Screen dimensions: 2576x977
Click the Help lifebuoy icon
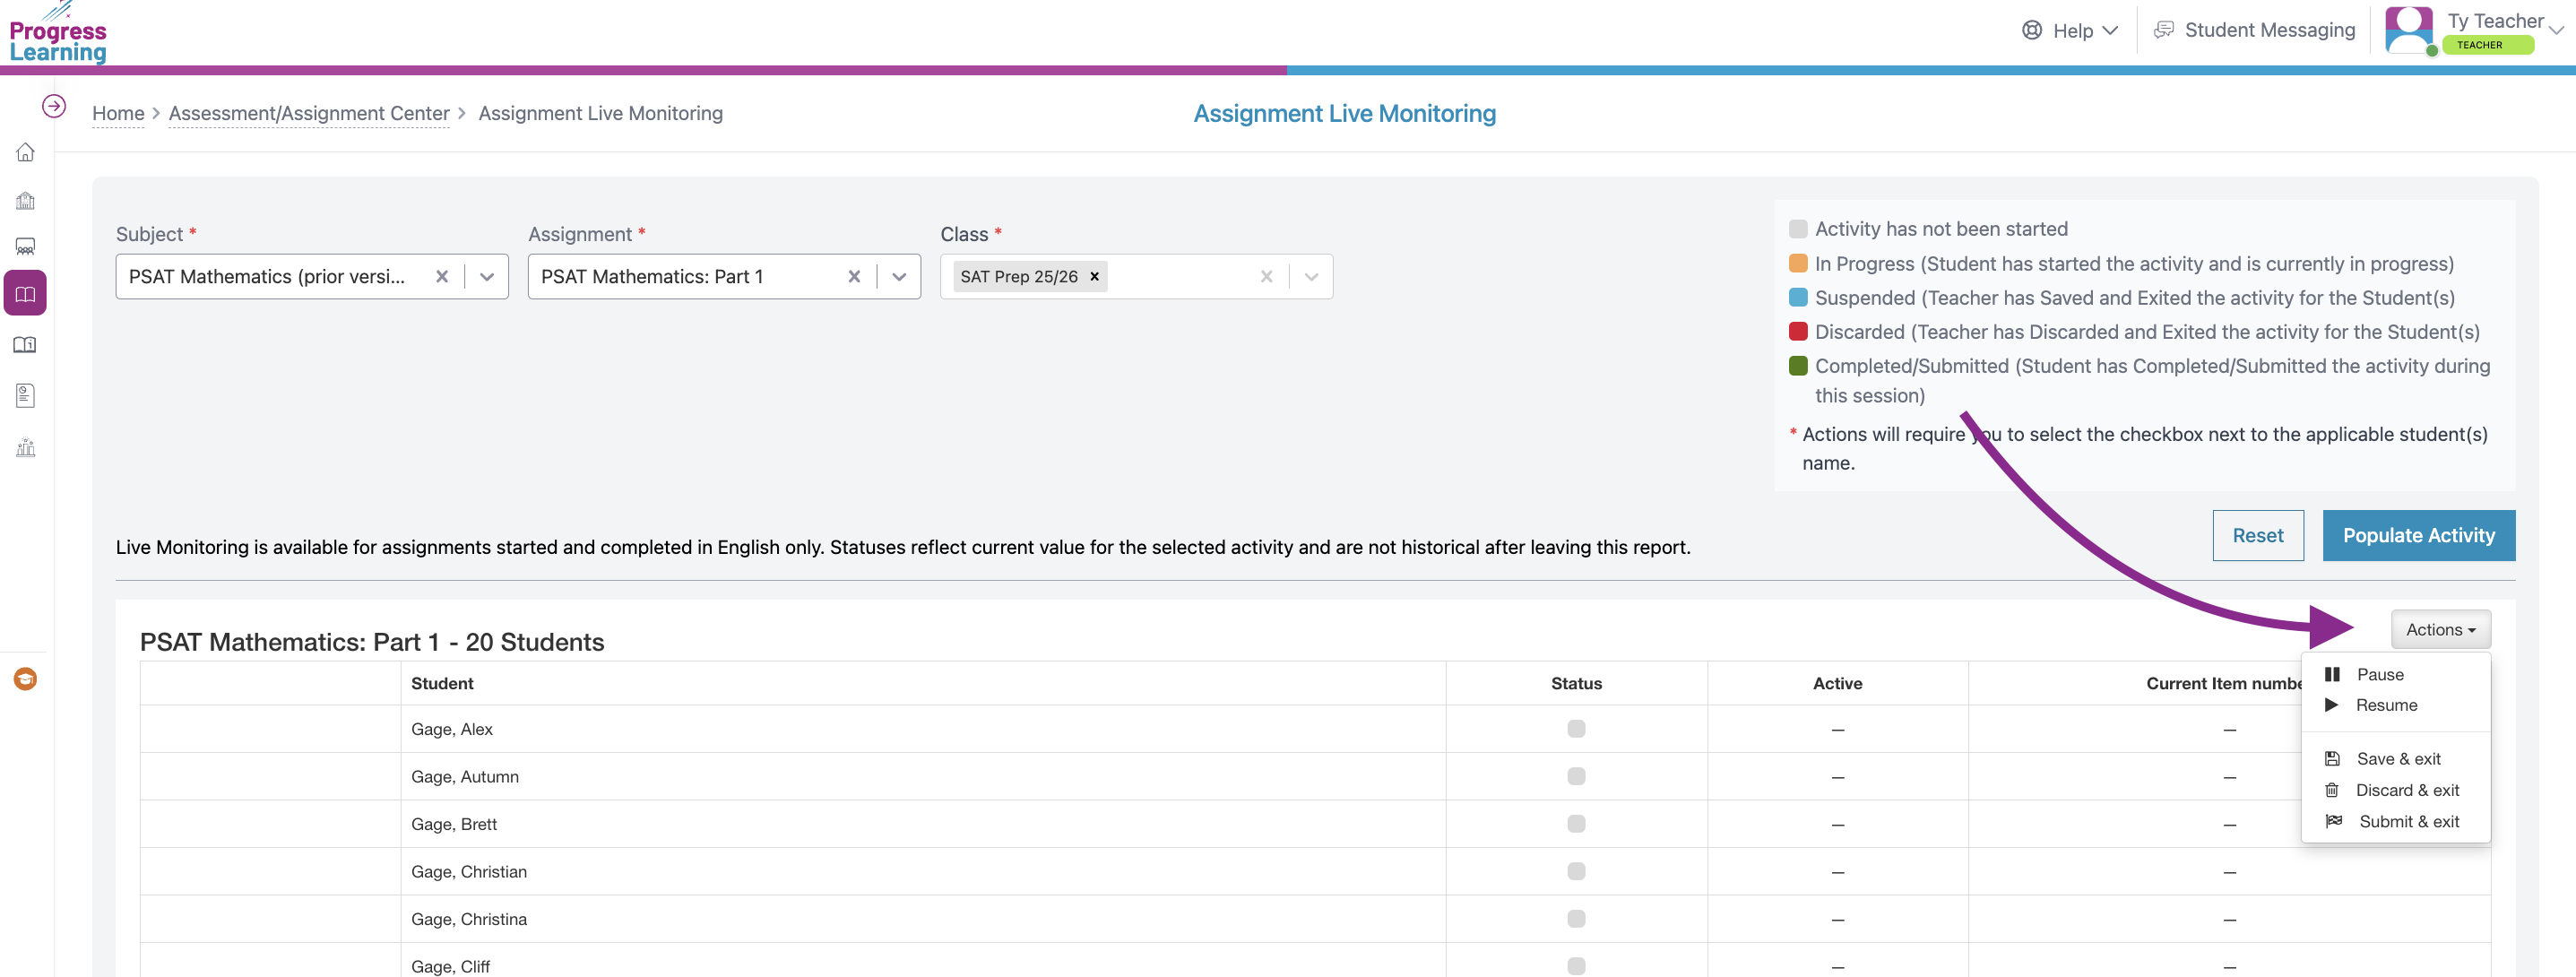2031,30
